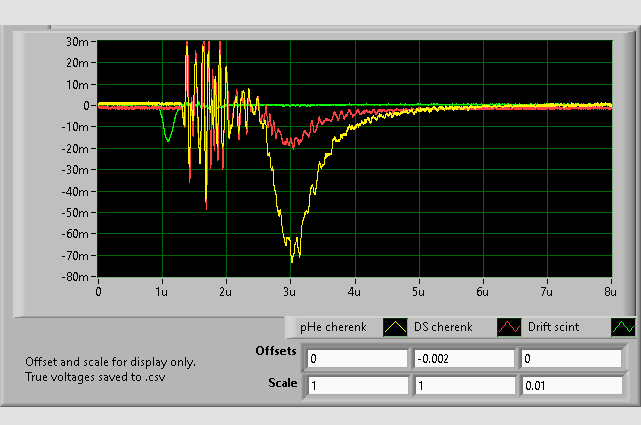This screenshot has height=425, width=641.
Task: Click the green trace dip near 1u
Action: pyautogui.click(x=168, y=140)
